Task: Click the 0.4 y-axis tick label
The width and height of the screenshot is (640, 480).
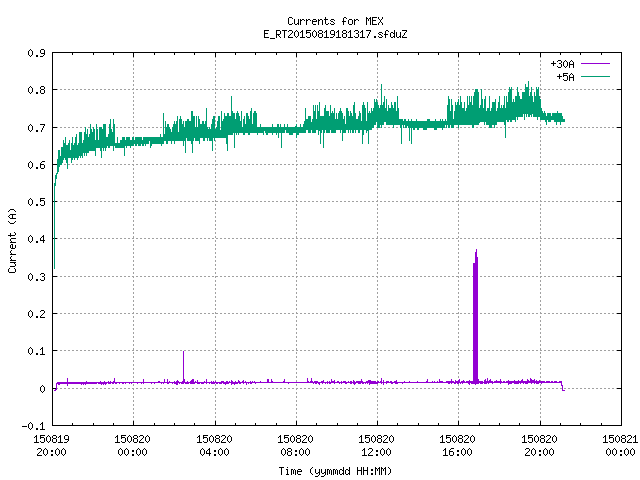Action: 36,239
